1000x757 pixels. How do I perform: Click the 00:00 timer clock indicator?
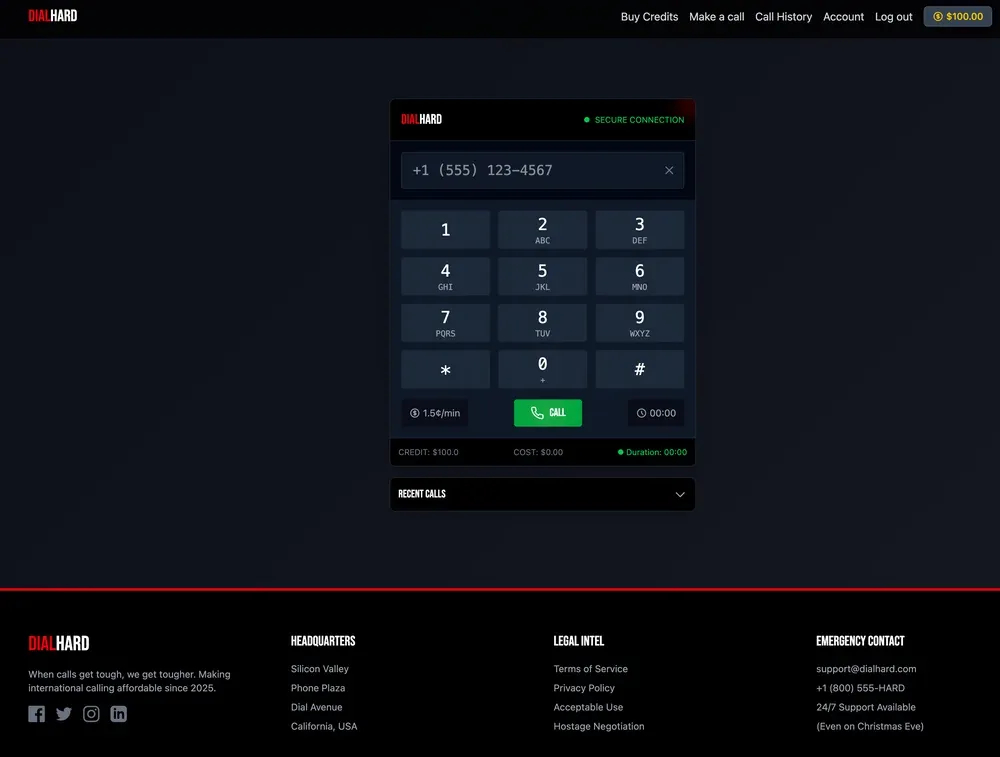coord(656,413)
